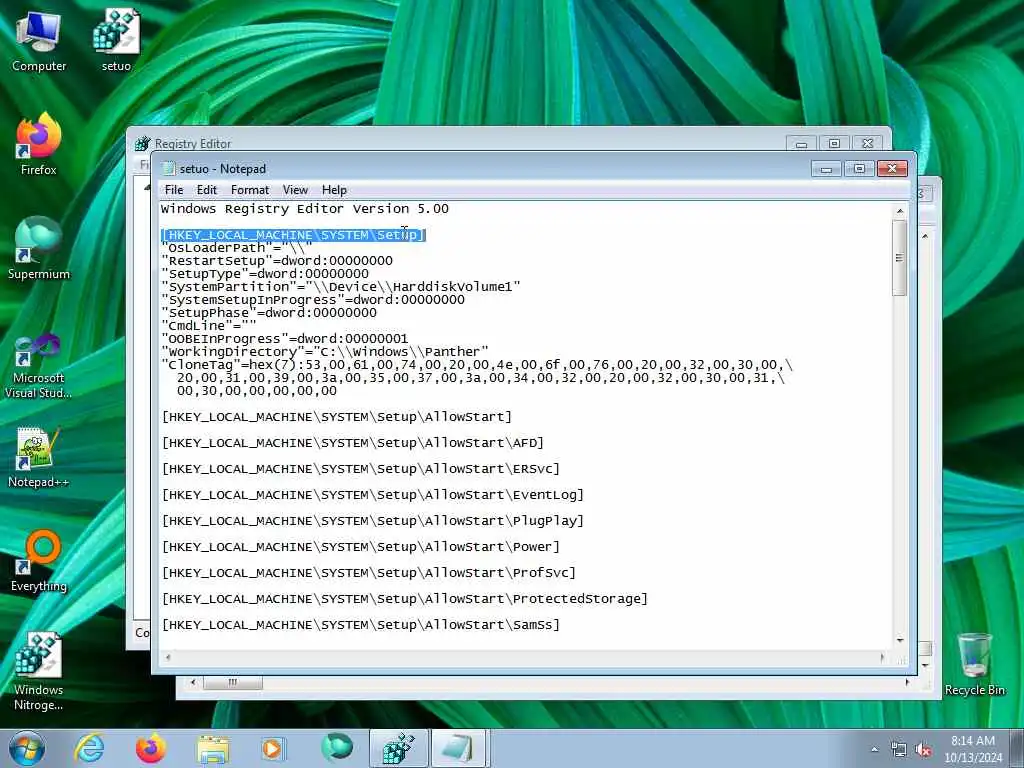The width and height of the screenshot is (1024, 768).
Task: Close the setuo Notepad window
Action: 892,169
